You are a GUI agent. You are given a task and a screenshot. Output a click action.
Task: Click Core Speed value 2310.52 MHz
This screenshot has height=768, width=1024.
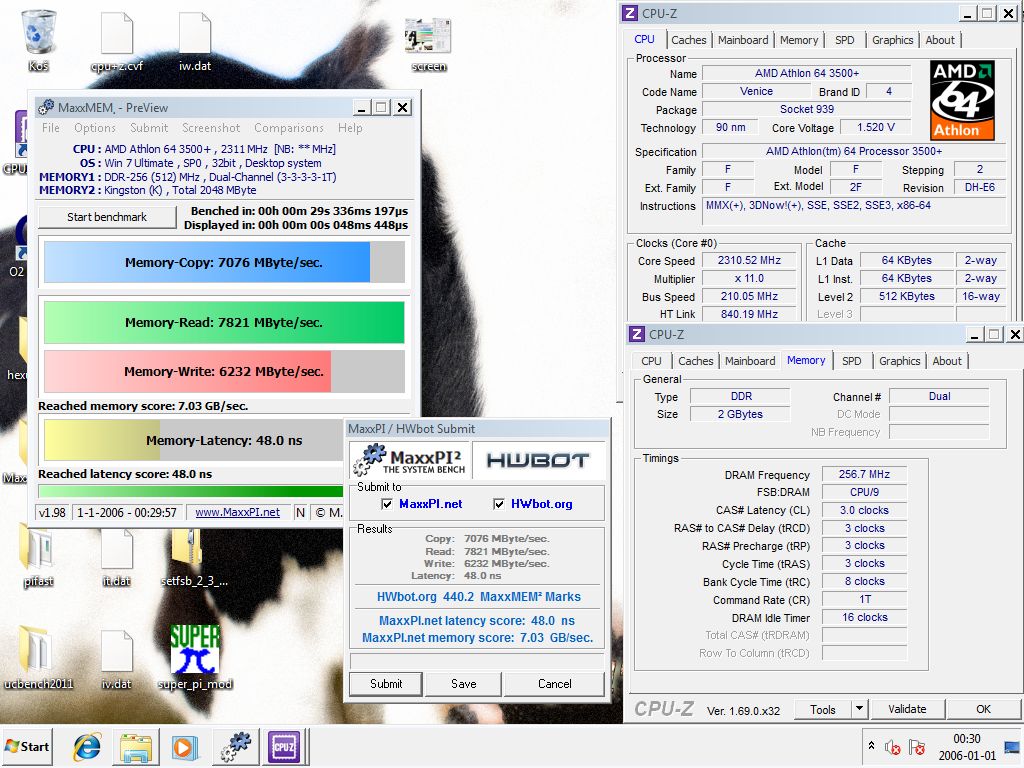(749, 260)
